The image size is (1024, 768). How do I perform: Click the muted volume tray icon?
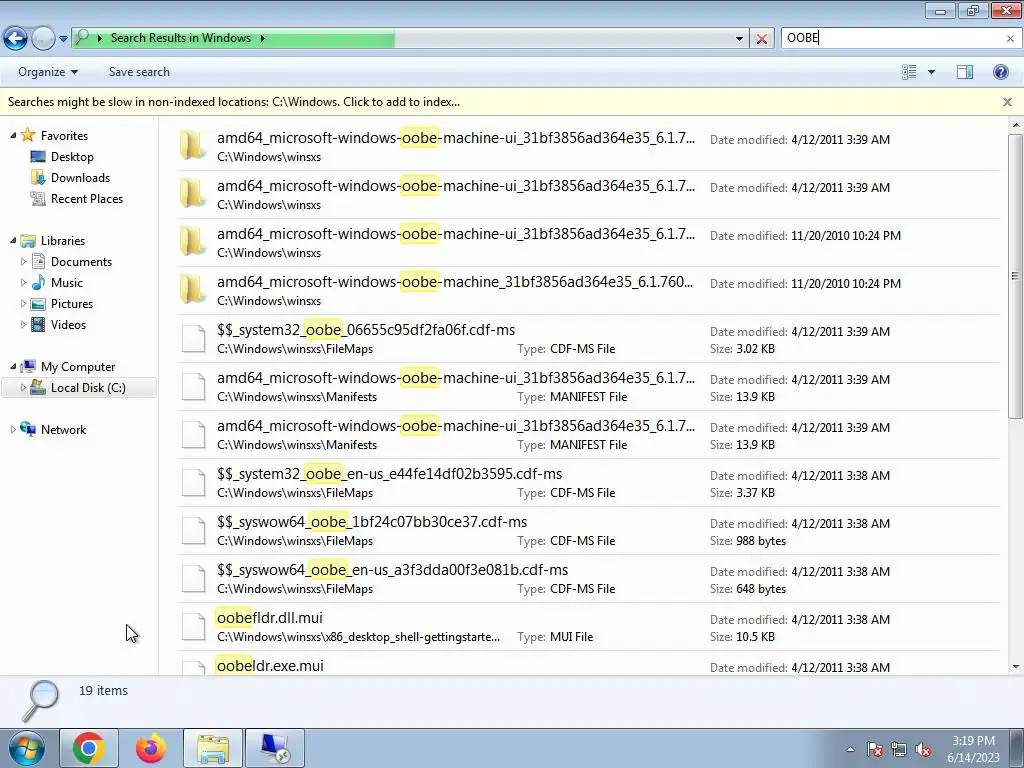[923, 750]
